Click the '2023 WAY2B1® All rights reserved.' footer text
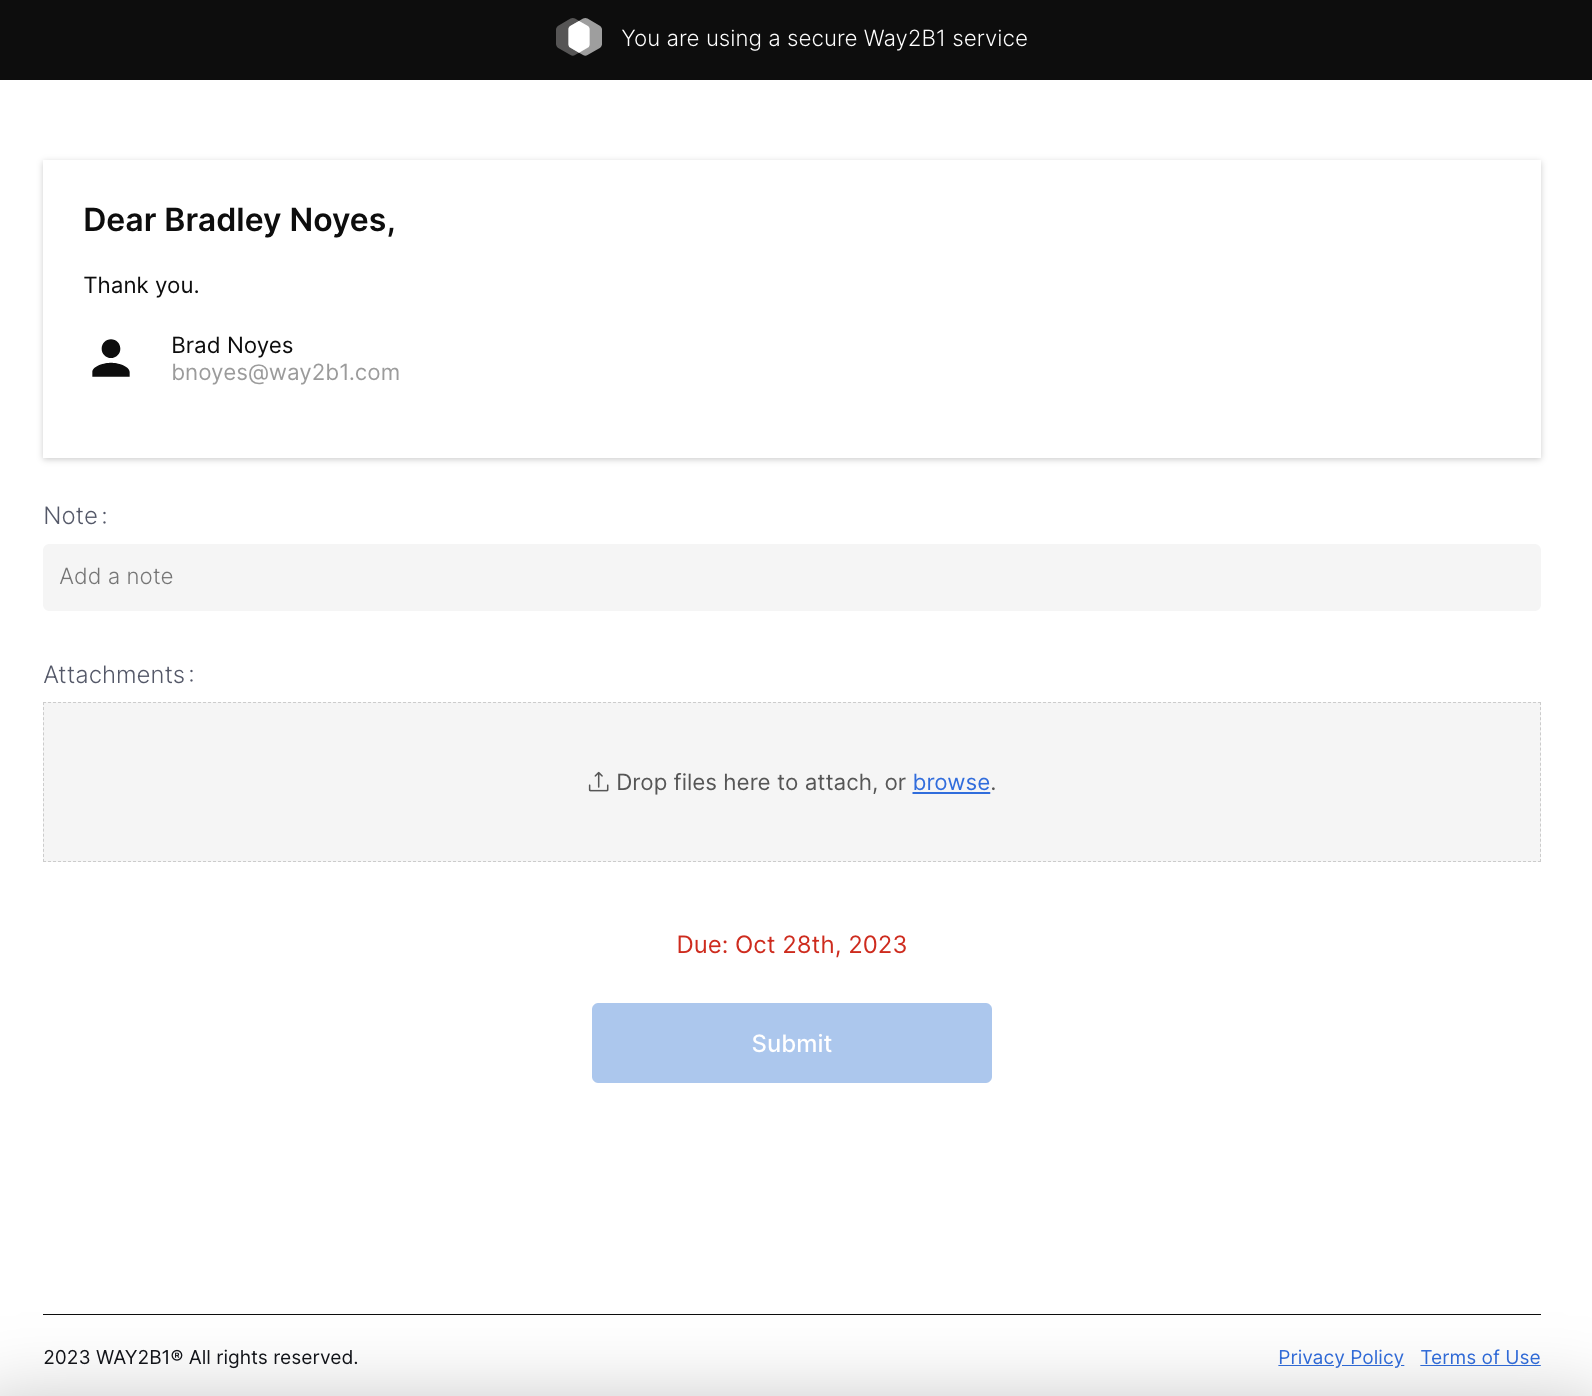 coord(200,1357)
